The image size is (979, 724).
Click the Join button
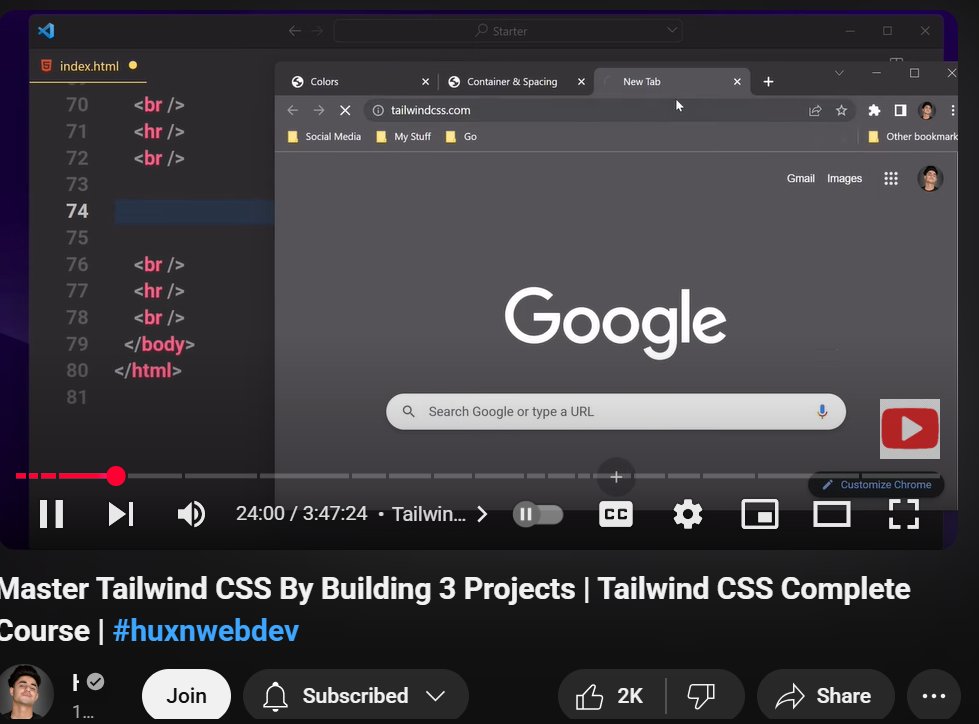[x=186, y=695]
